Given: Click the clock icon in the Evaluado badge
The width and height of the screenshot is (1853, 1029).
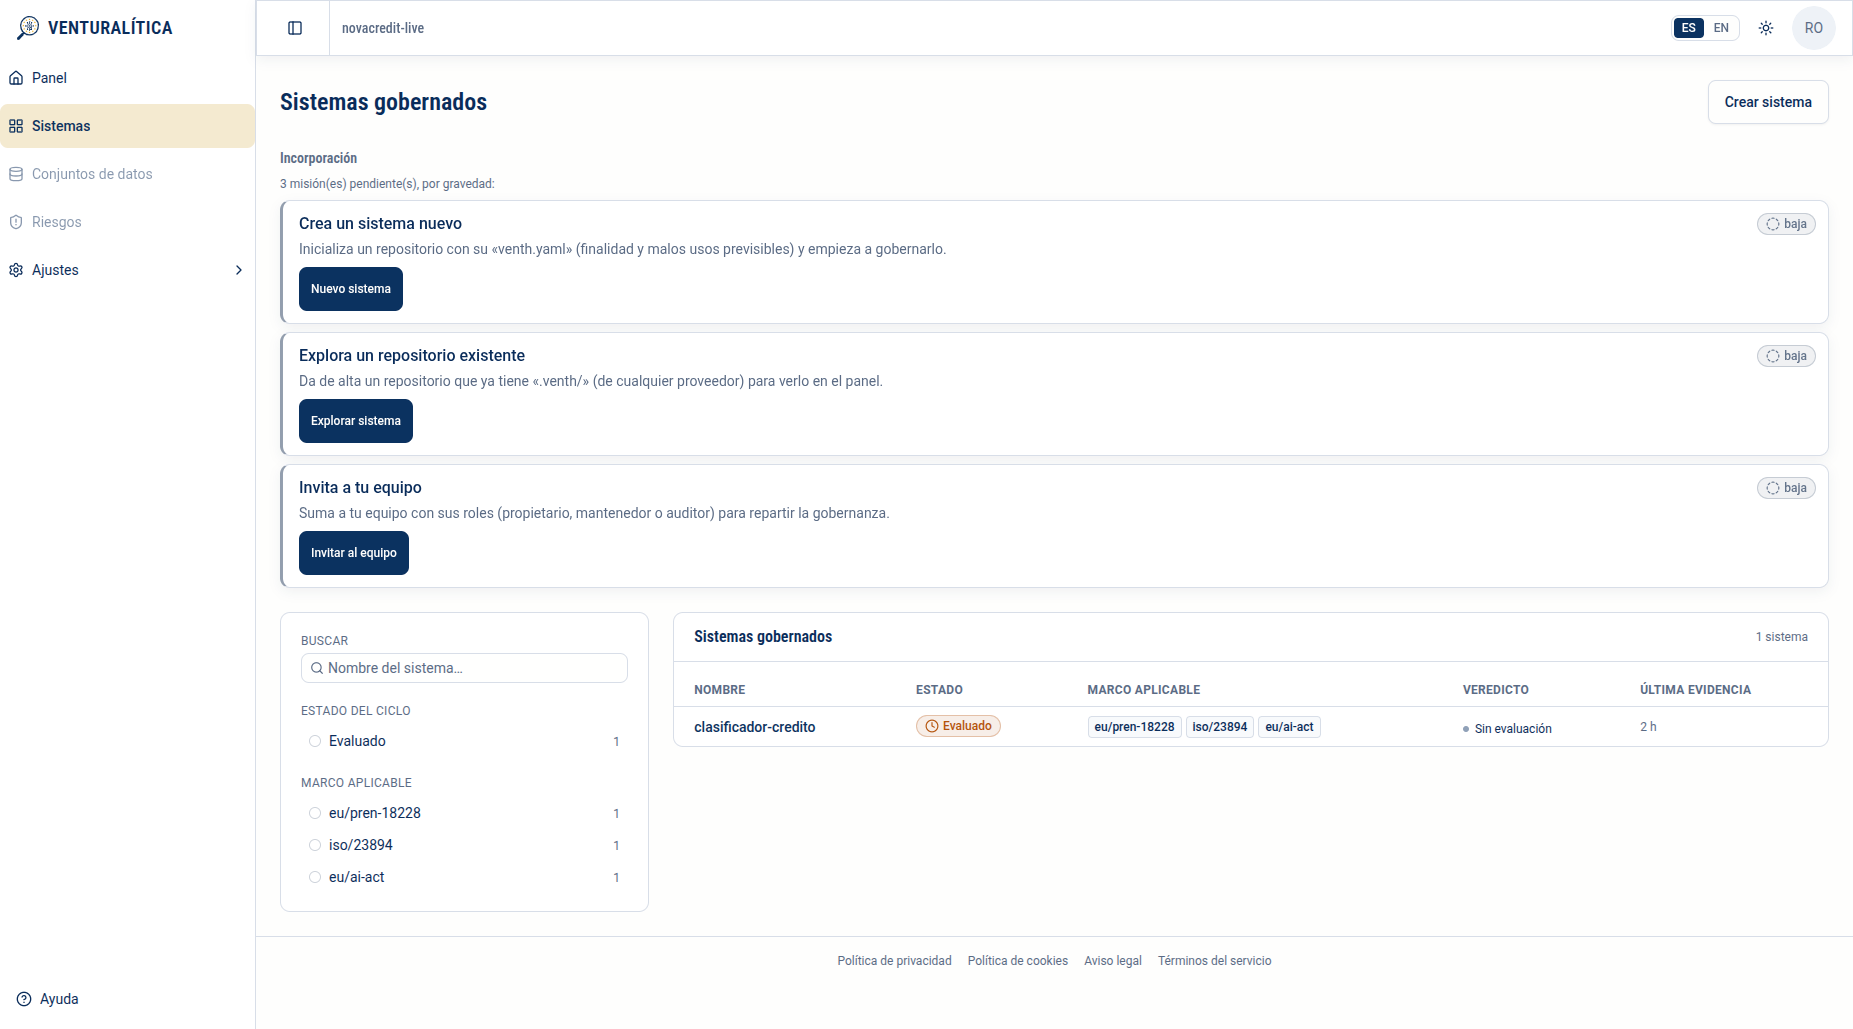Looking at the screenshot, I should click(932, 727).
